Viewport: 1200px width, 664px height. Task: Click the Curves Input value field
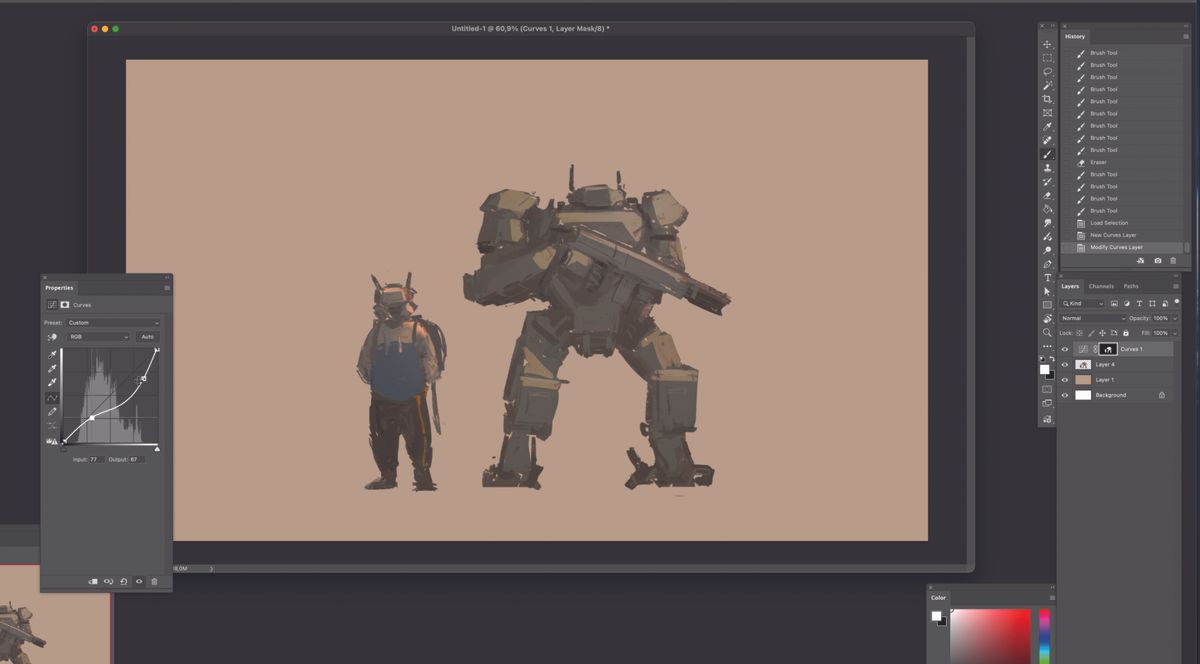[x=96, y=459]
